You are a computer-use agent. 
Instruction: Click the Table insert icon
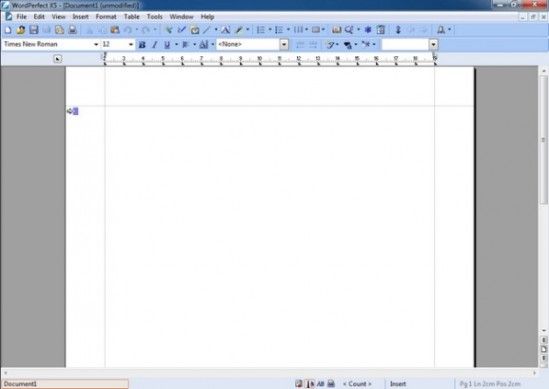(x=316, y=30)
